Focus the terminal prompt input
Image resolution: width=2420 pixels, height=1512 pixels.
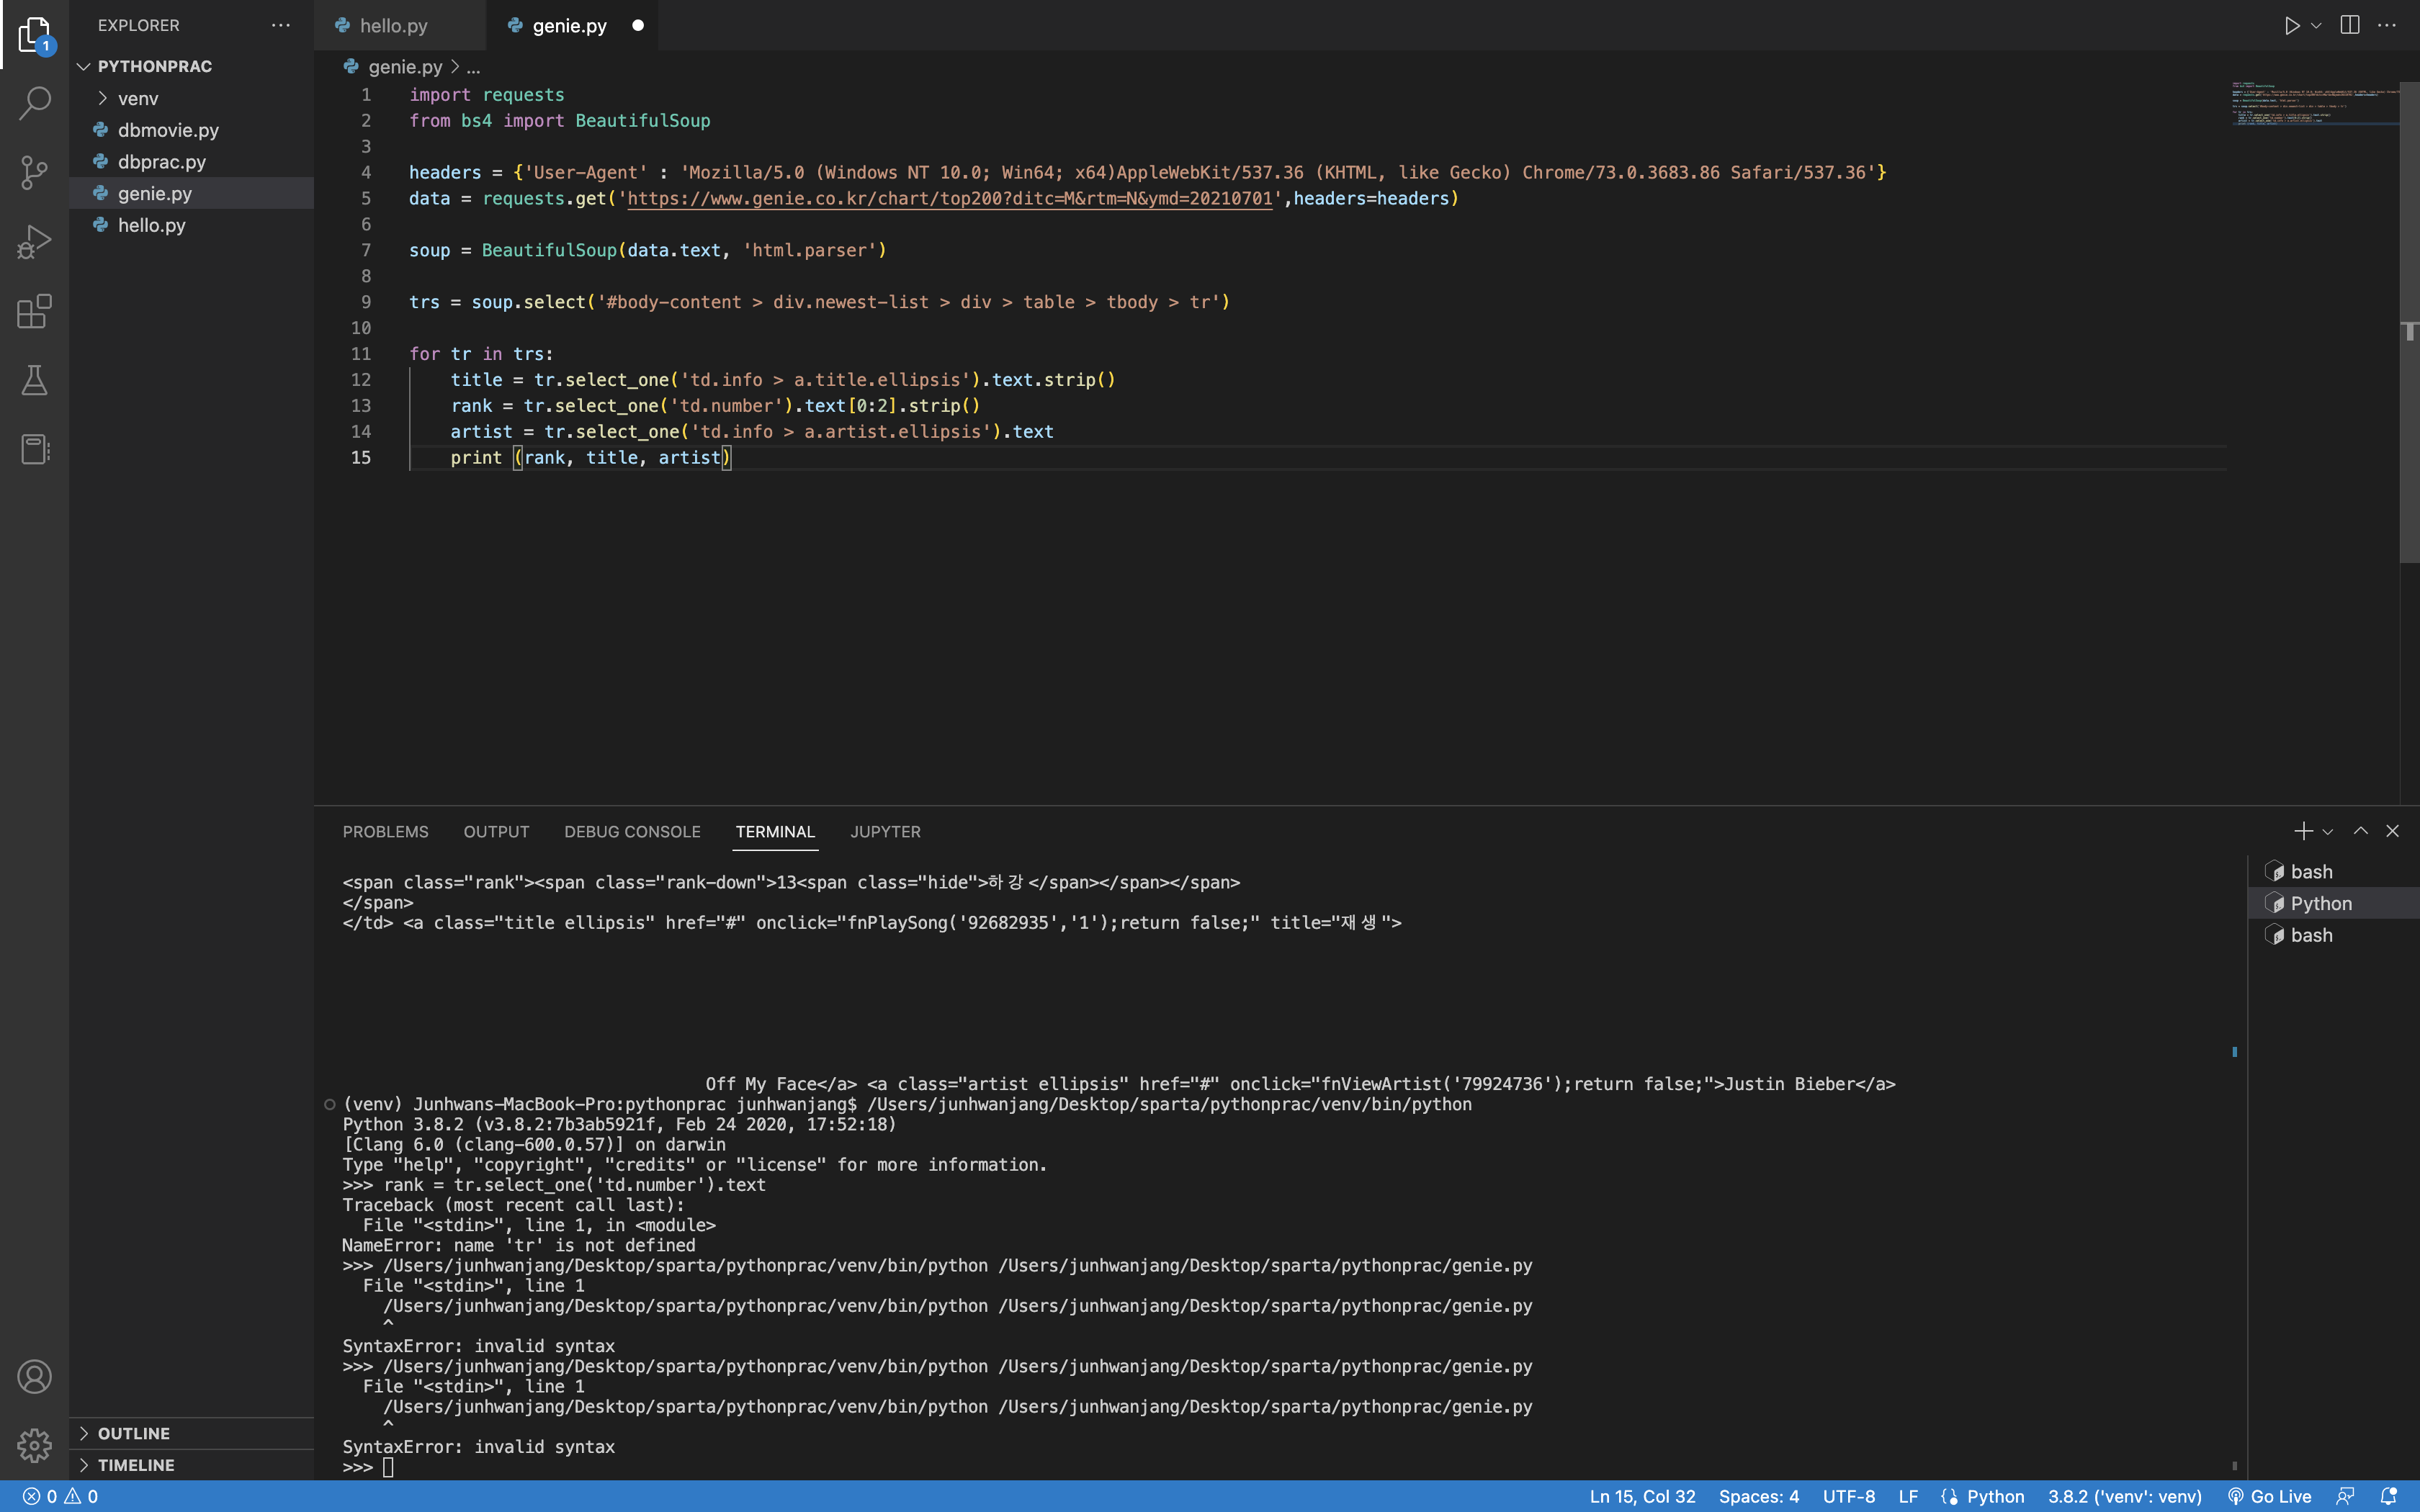[388, 1467]
